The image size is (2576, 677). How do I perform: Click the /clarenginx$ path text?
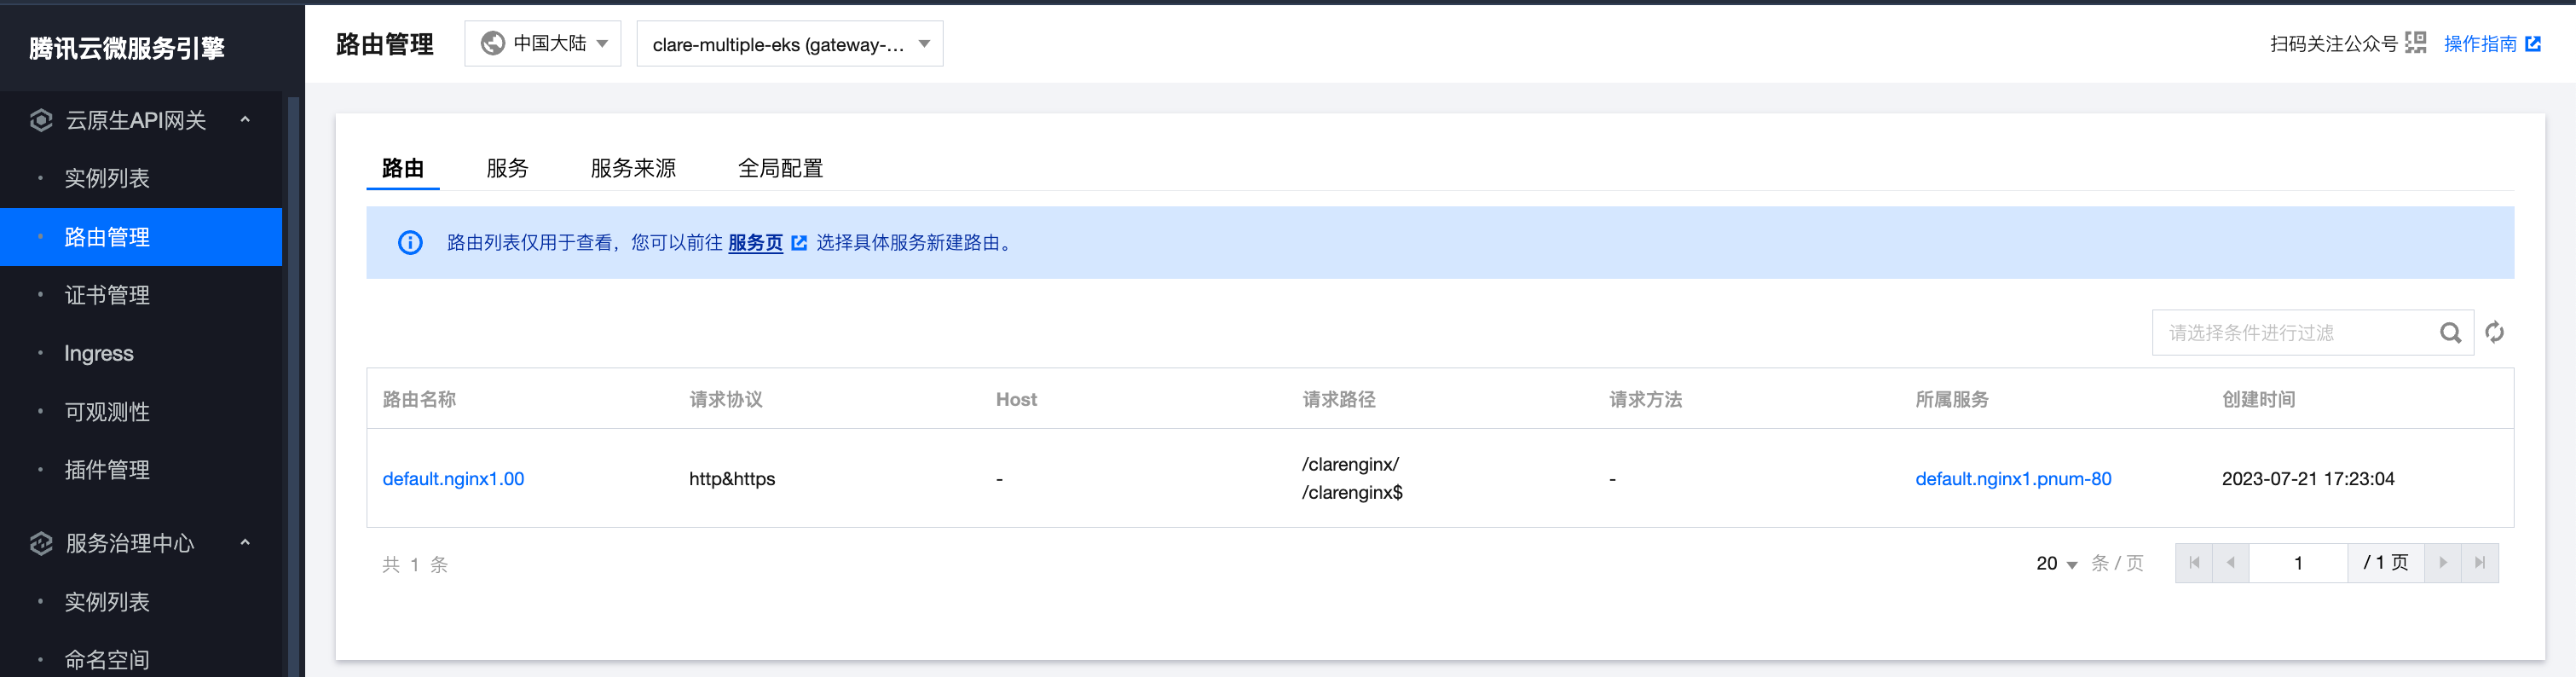(1352, 493)
